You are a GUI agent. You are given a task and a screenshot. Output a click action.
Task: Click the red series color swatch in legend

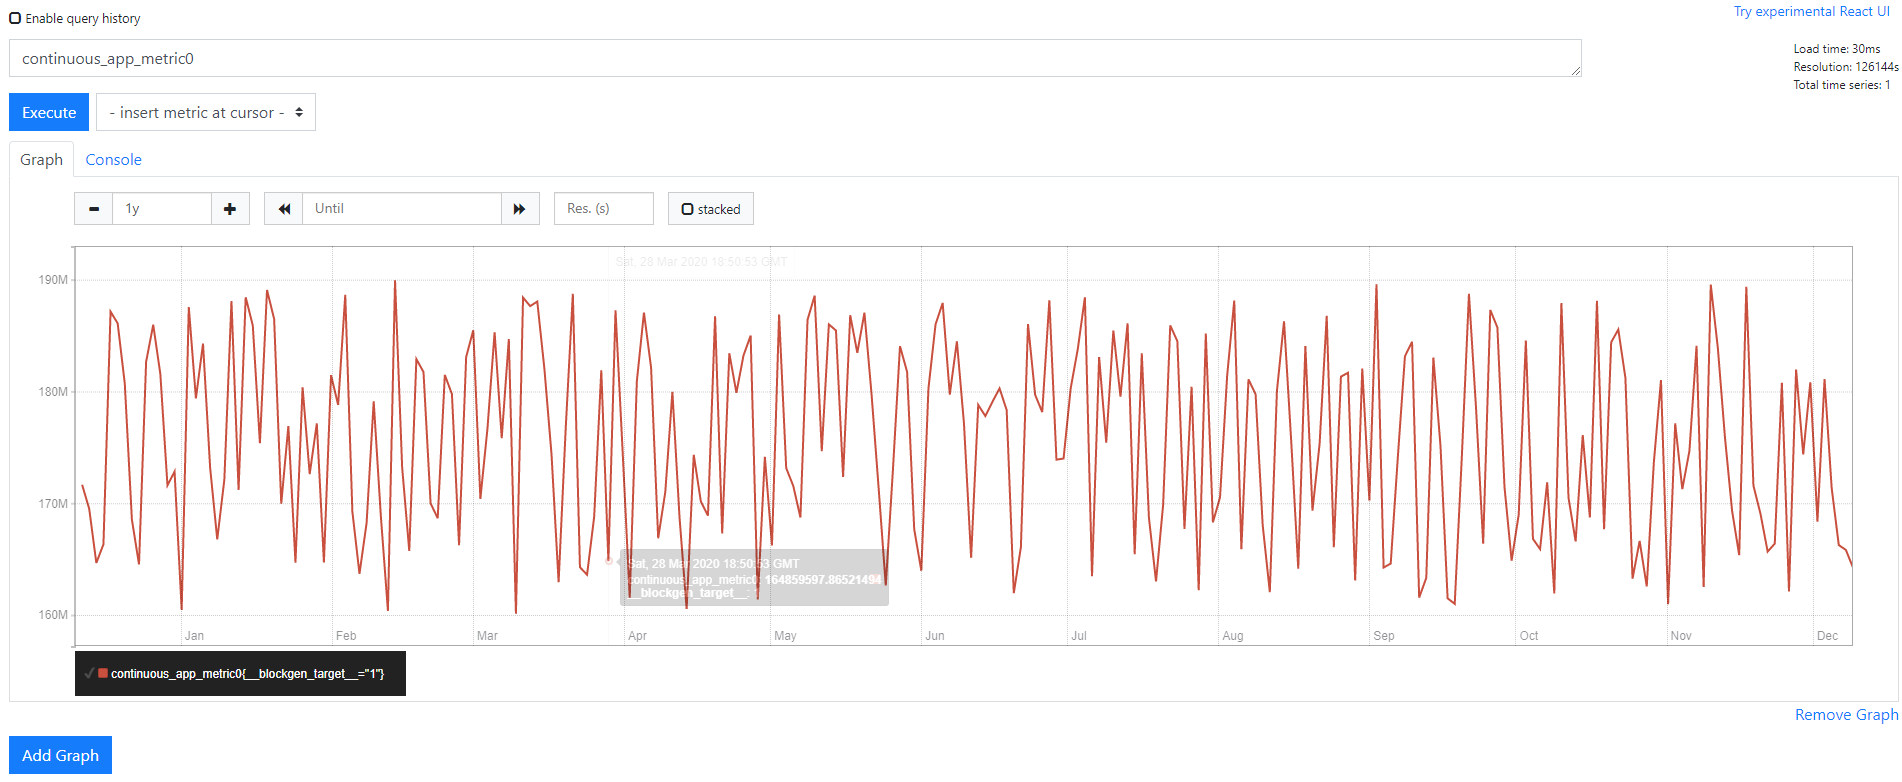tap(103, 673)
